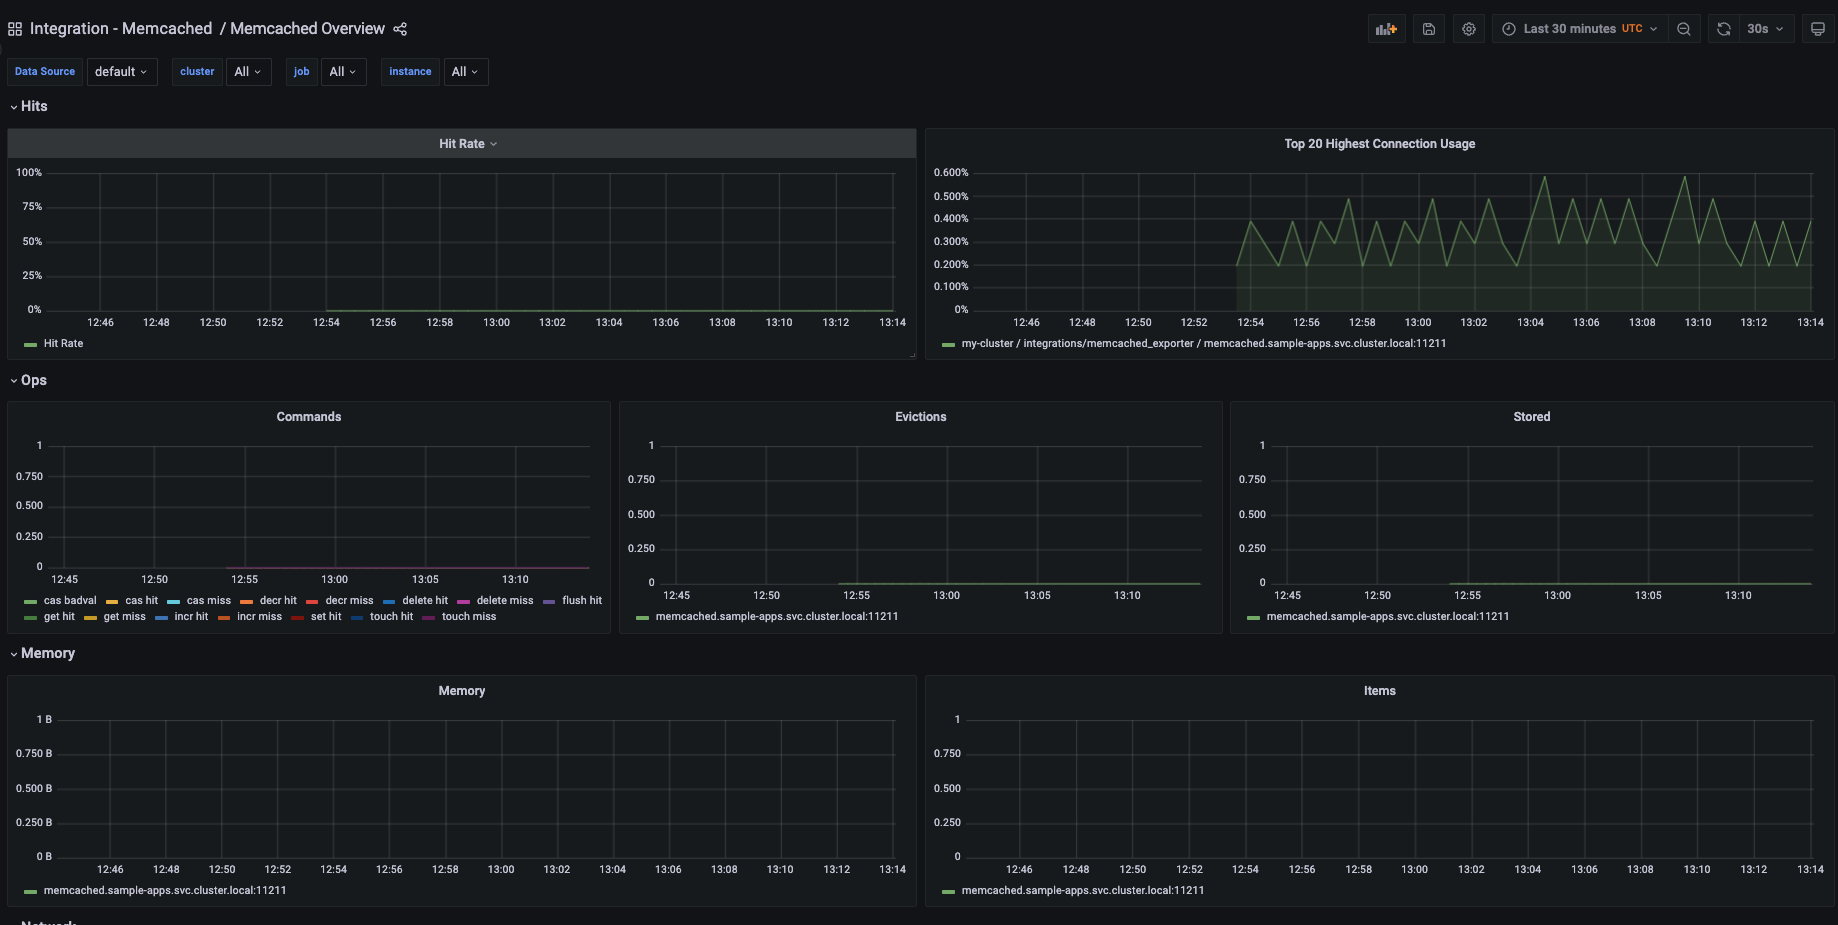This screenshot has height=925, width=1838.
Task: Toggle the get hit series in Commands legend
Action: click(x=59, y=616)
